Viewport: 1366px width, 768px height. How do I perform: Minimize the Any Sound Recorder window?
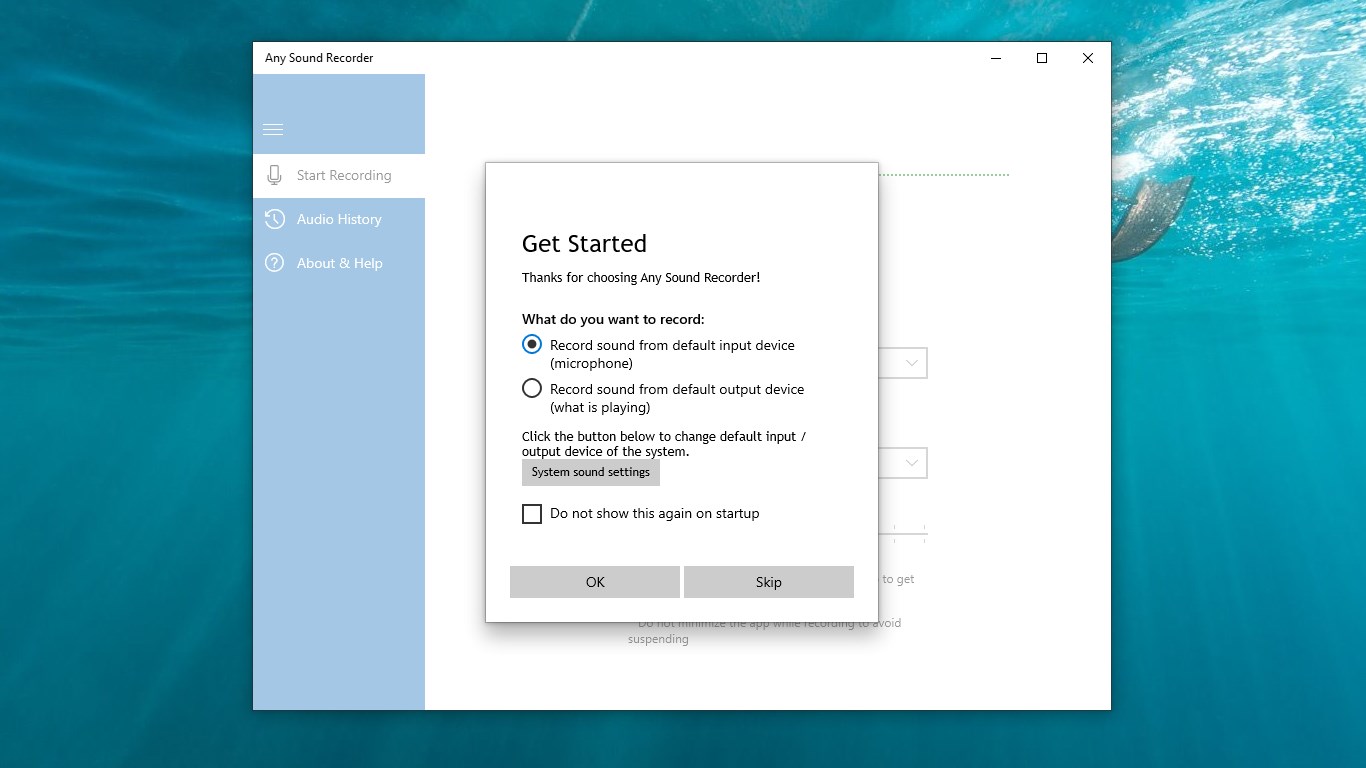(995, 58)
